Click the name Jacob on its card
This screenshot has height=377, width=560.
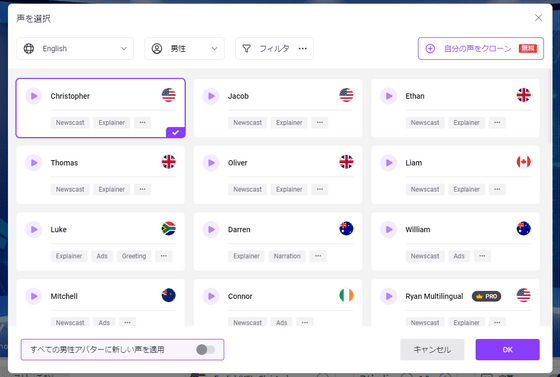pyautogui.click(x=238, y=96)
